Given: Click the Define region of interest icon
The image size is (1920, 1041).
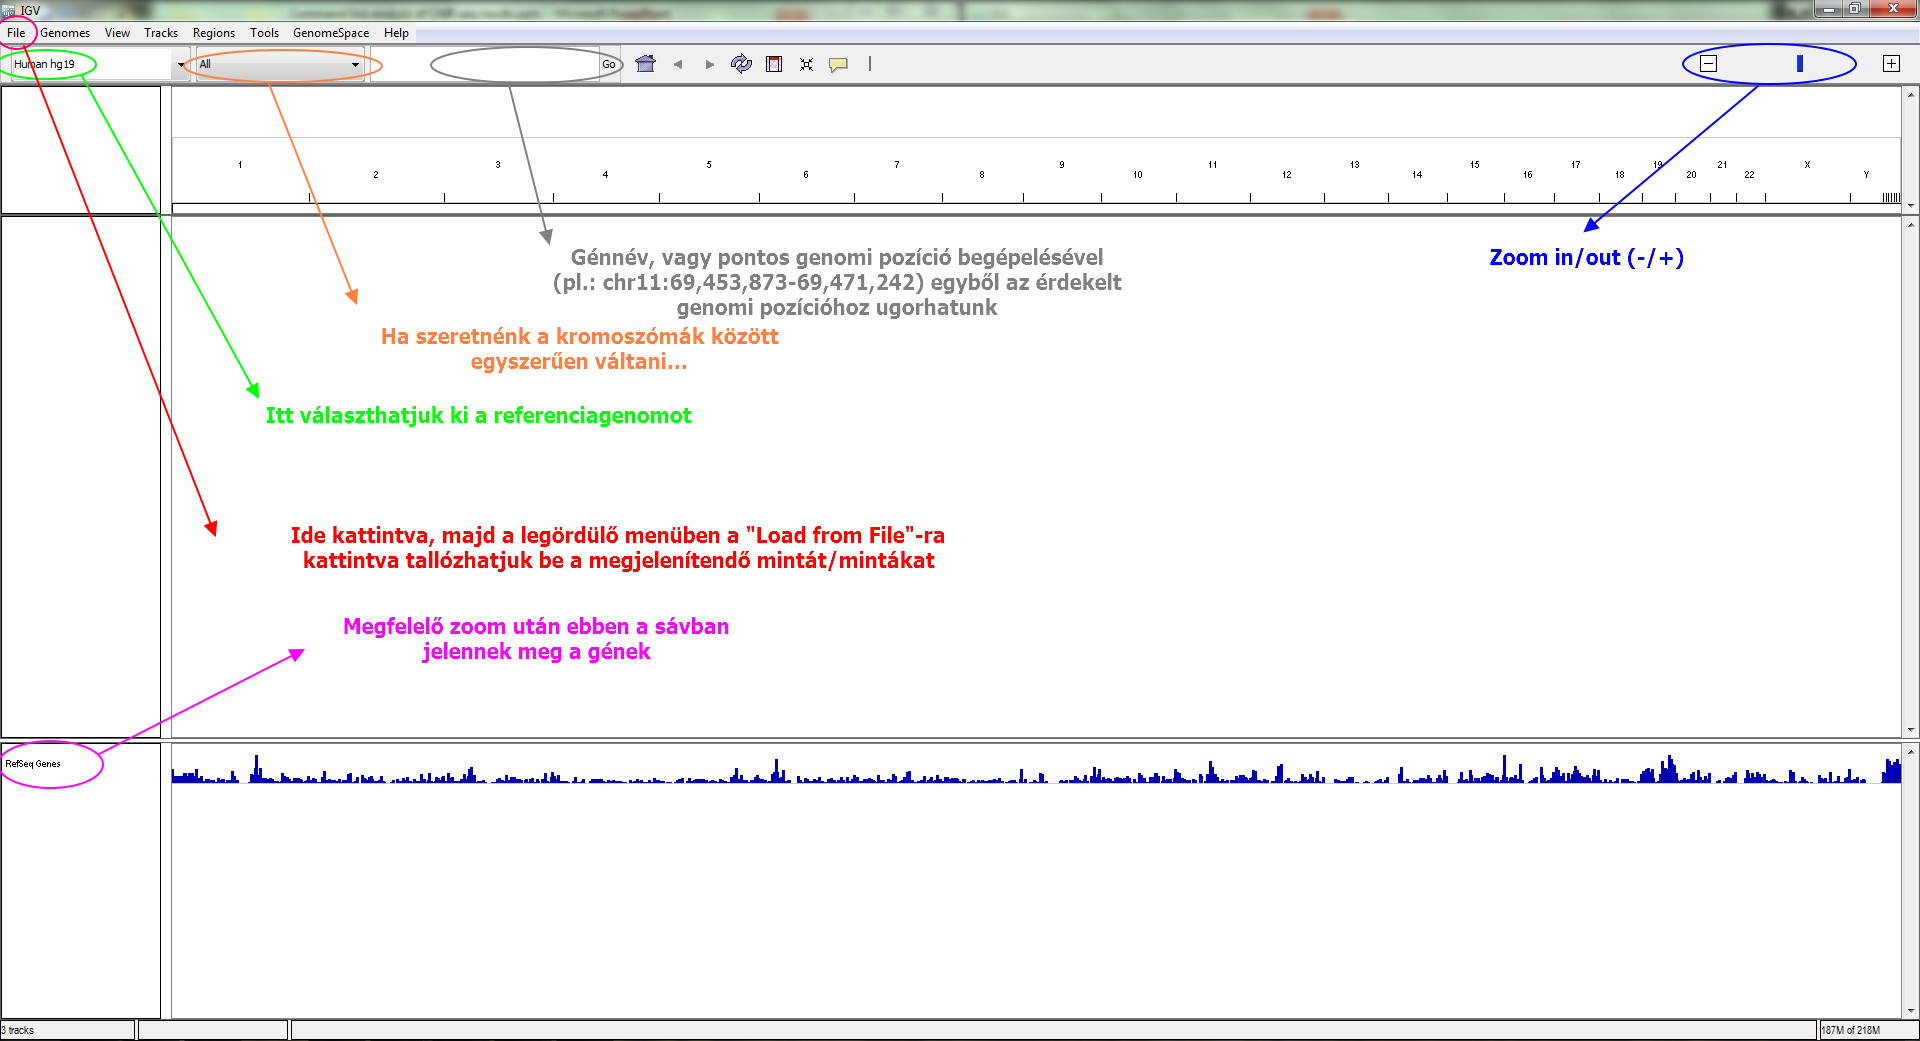Looking at the screenshot, I should point(774,64).
